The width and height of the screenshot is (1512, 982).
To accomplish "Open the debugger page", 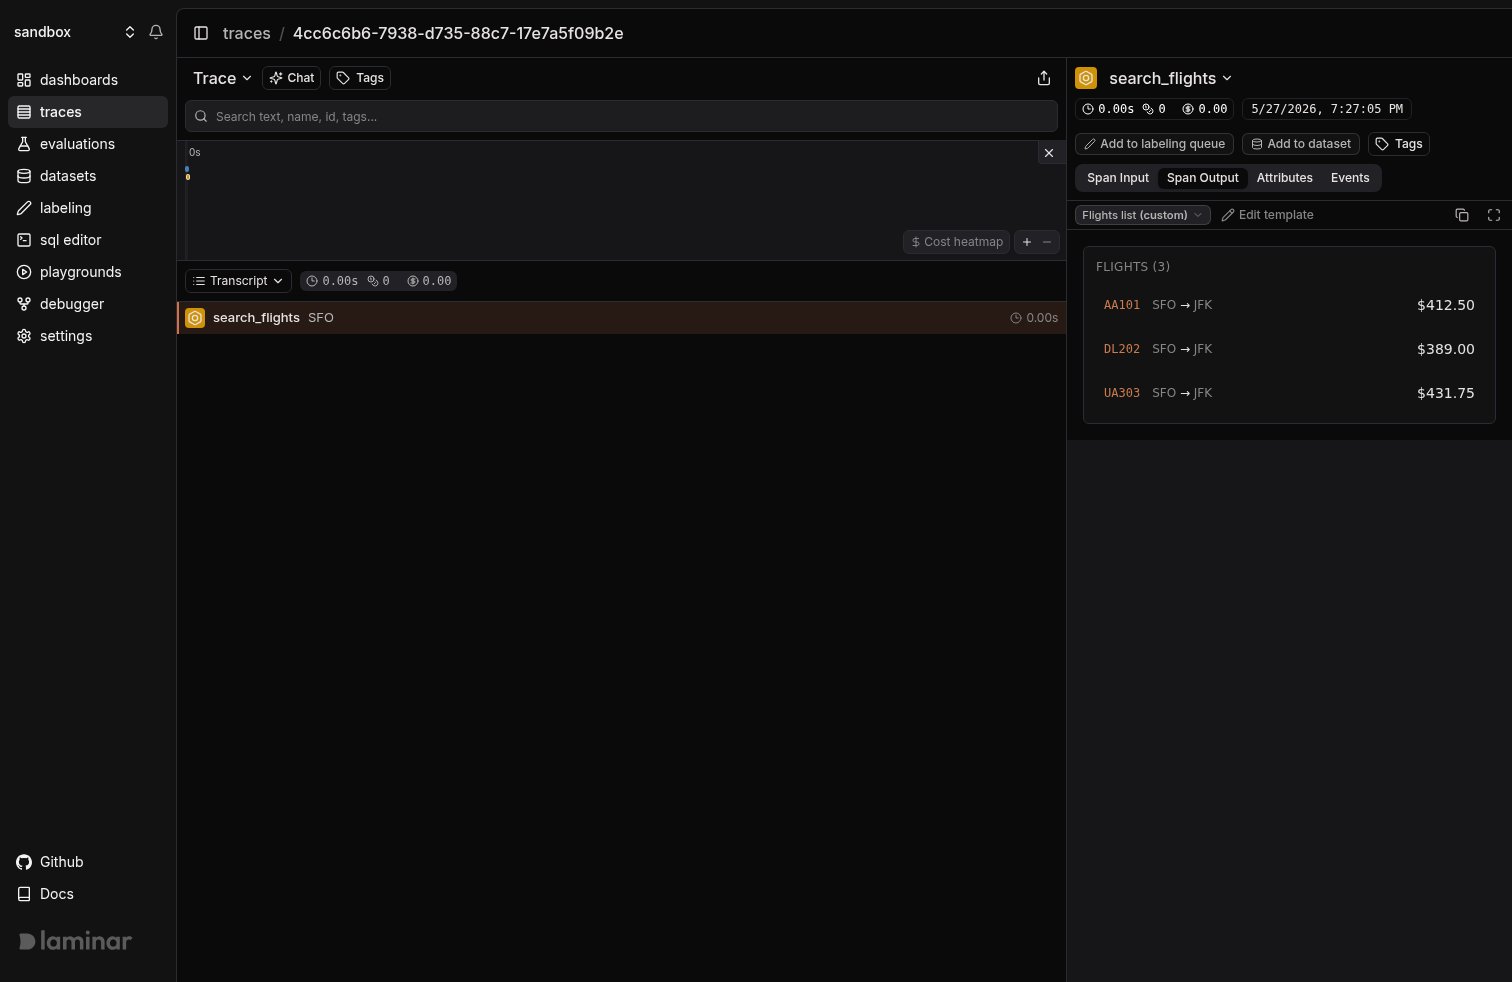I will pos(88,304).
